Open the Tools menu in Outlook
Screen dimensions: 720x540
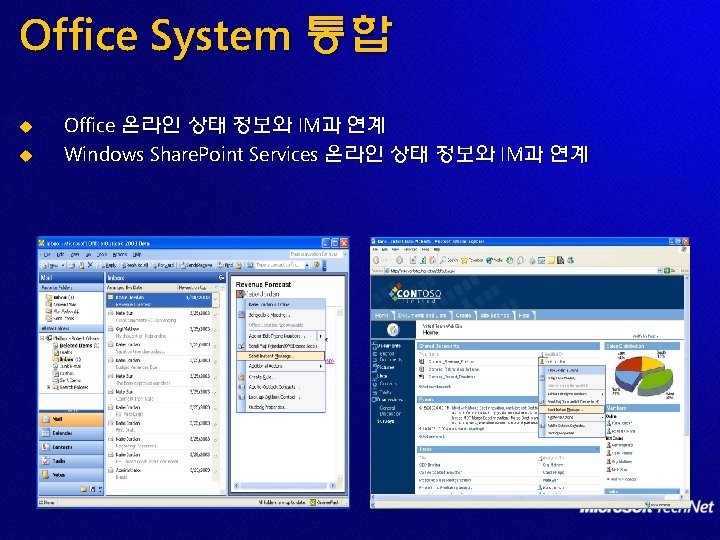[102, 254]
